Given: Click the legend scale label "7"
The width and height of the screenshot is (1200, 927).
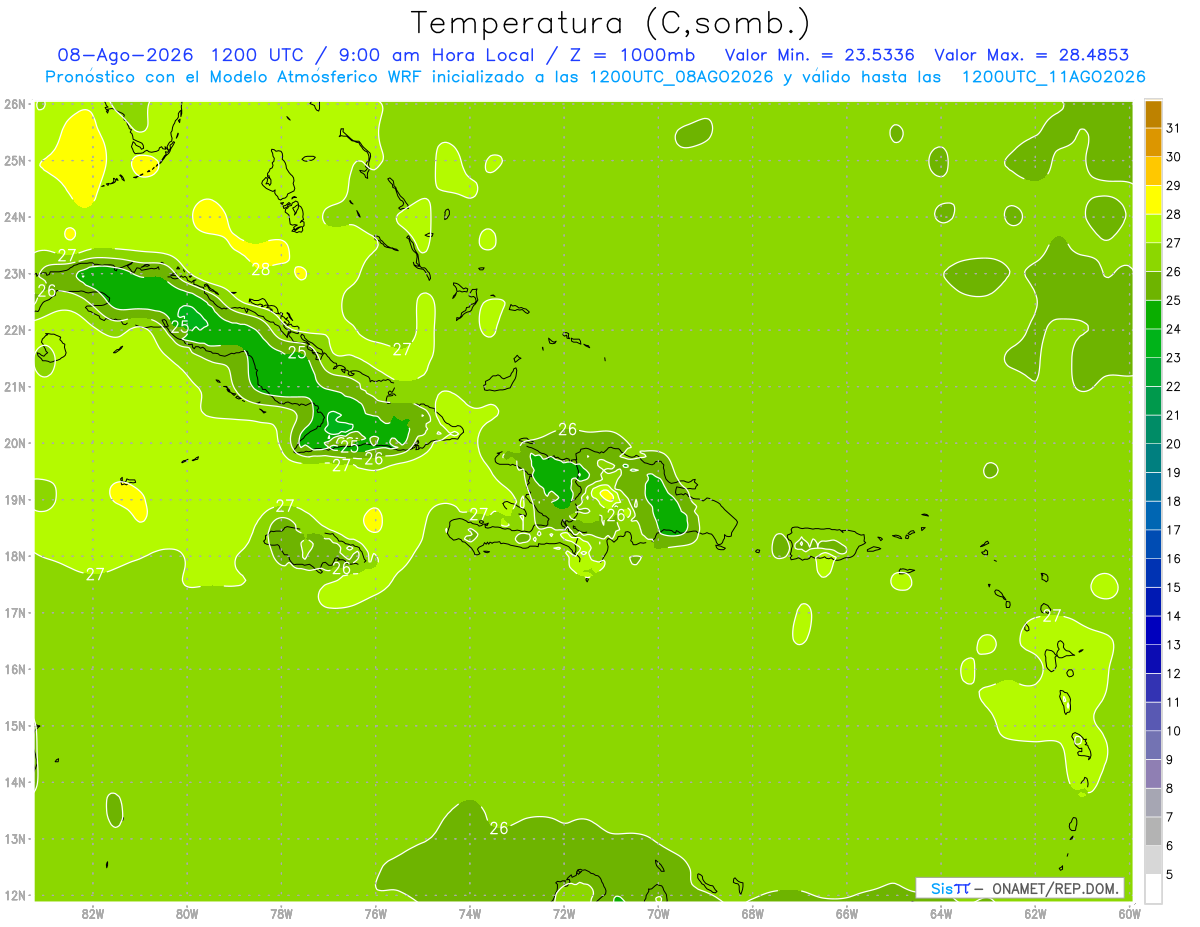Looking at the screenshot, I should coord(1170,817).
